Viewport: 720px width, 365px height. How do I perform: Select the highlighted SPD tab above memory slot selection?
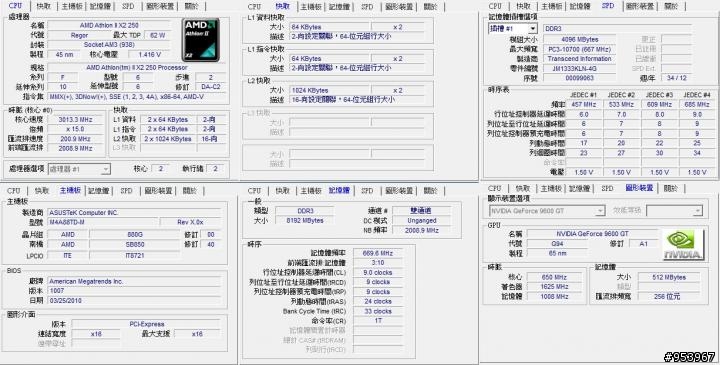608,6
